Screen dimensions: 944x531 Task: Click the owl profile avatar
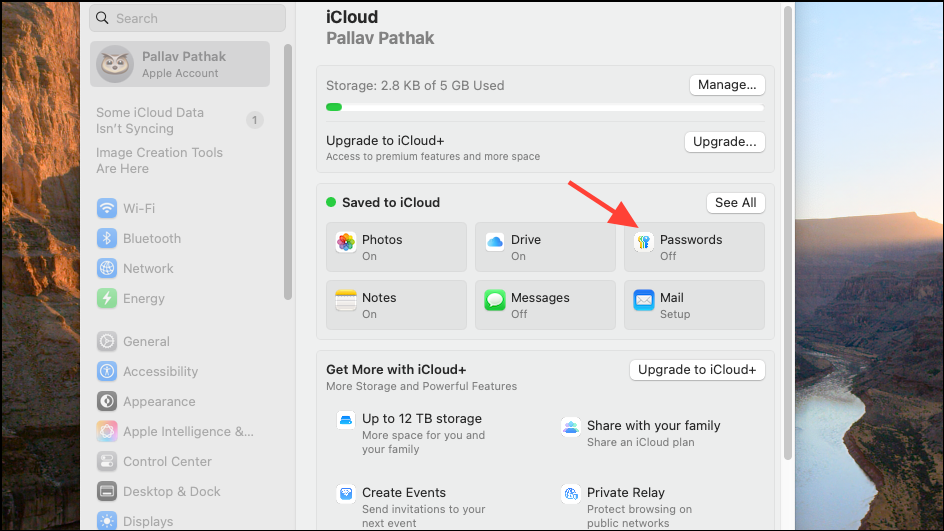click(114, 64)
